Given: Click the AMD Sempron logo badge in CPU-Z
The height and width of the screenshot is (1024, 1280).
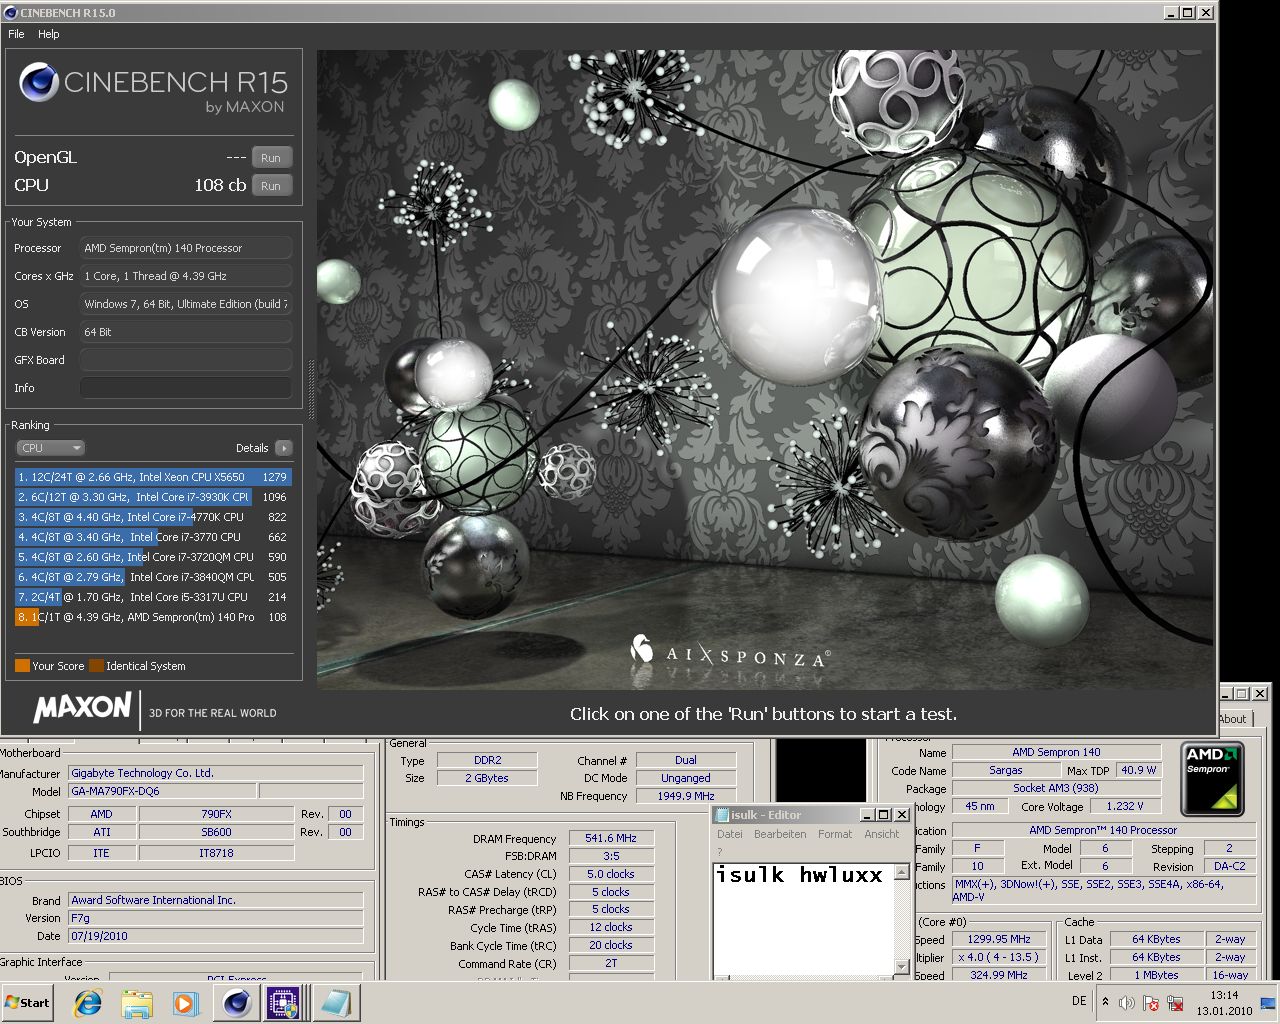Looking at the screenshot, I should click(1212, 779).
